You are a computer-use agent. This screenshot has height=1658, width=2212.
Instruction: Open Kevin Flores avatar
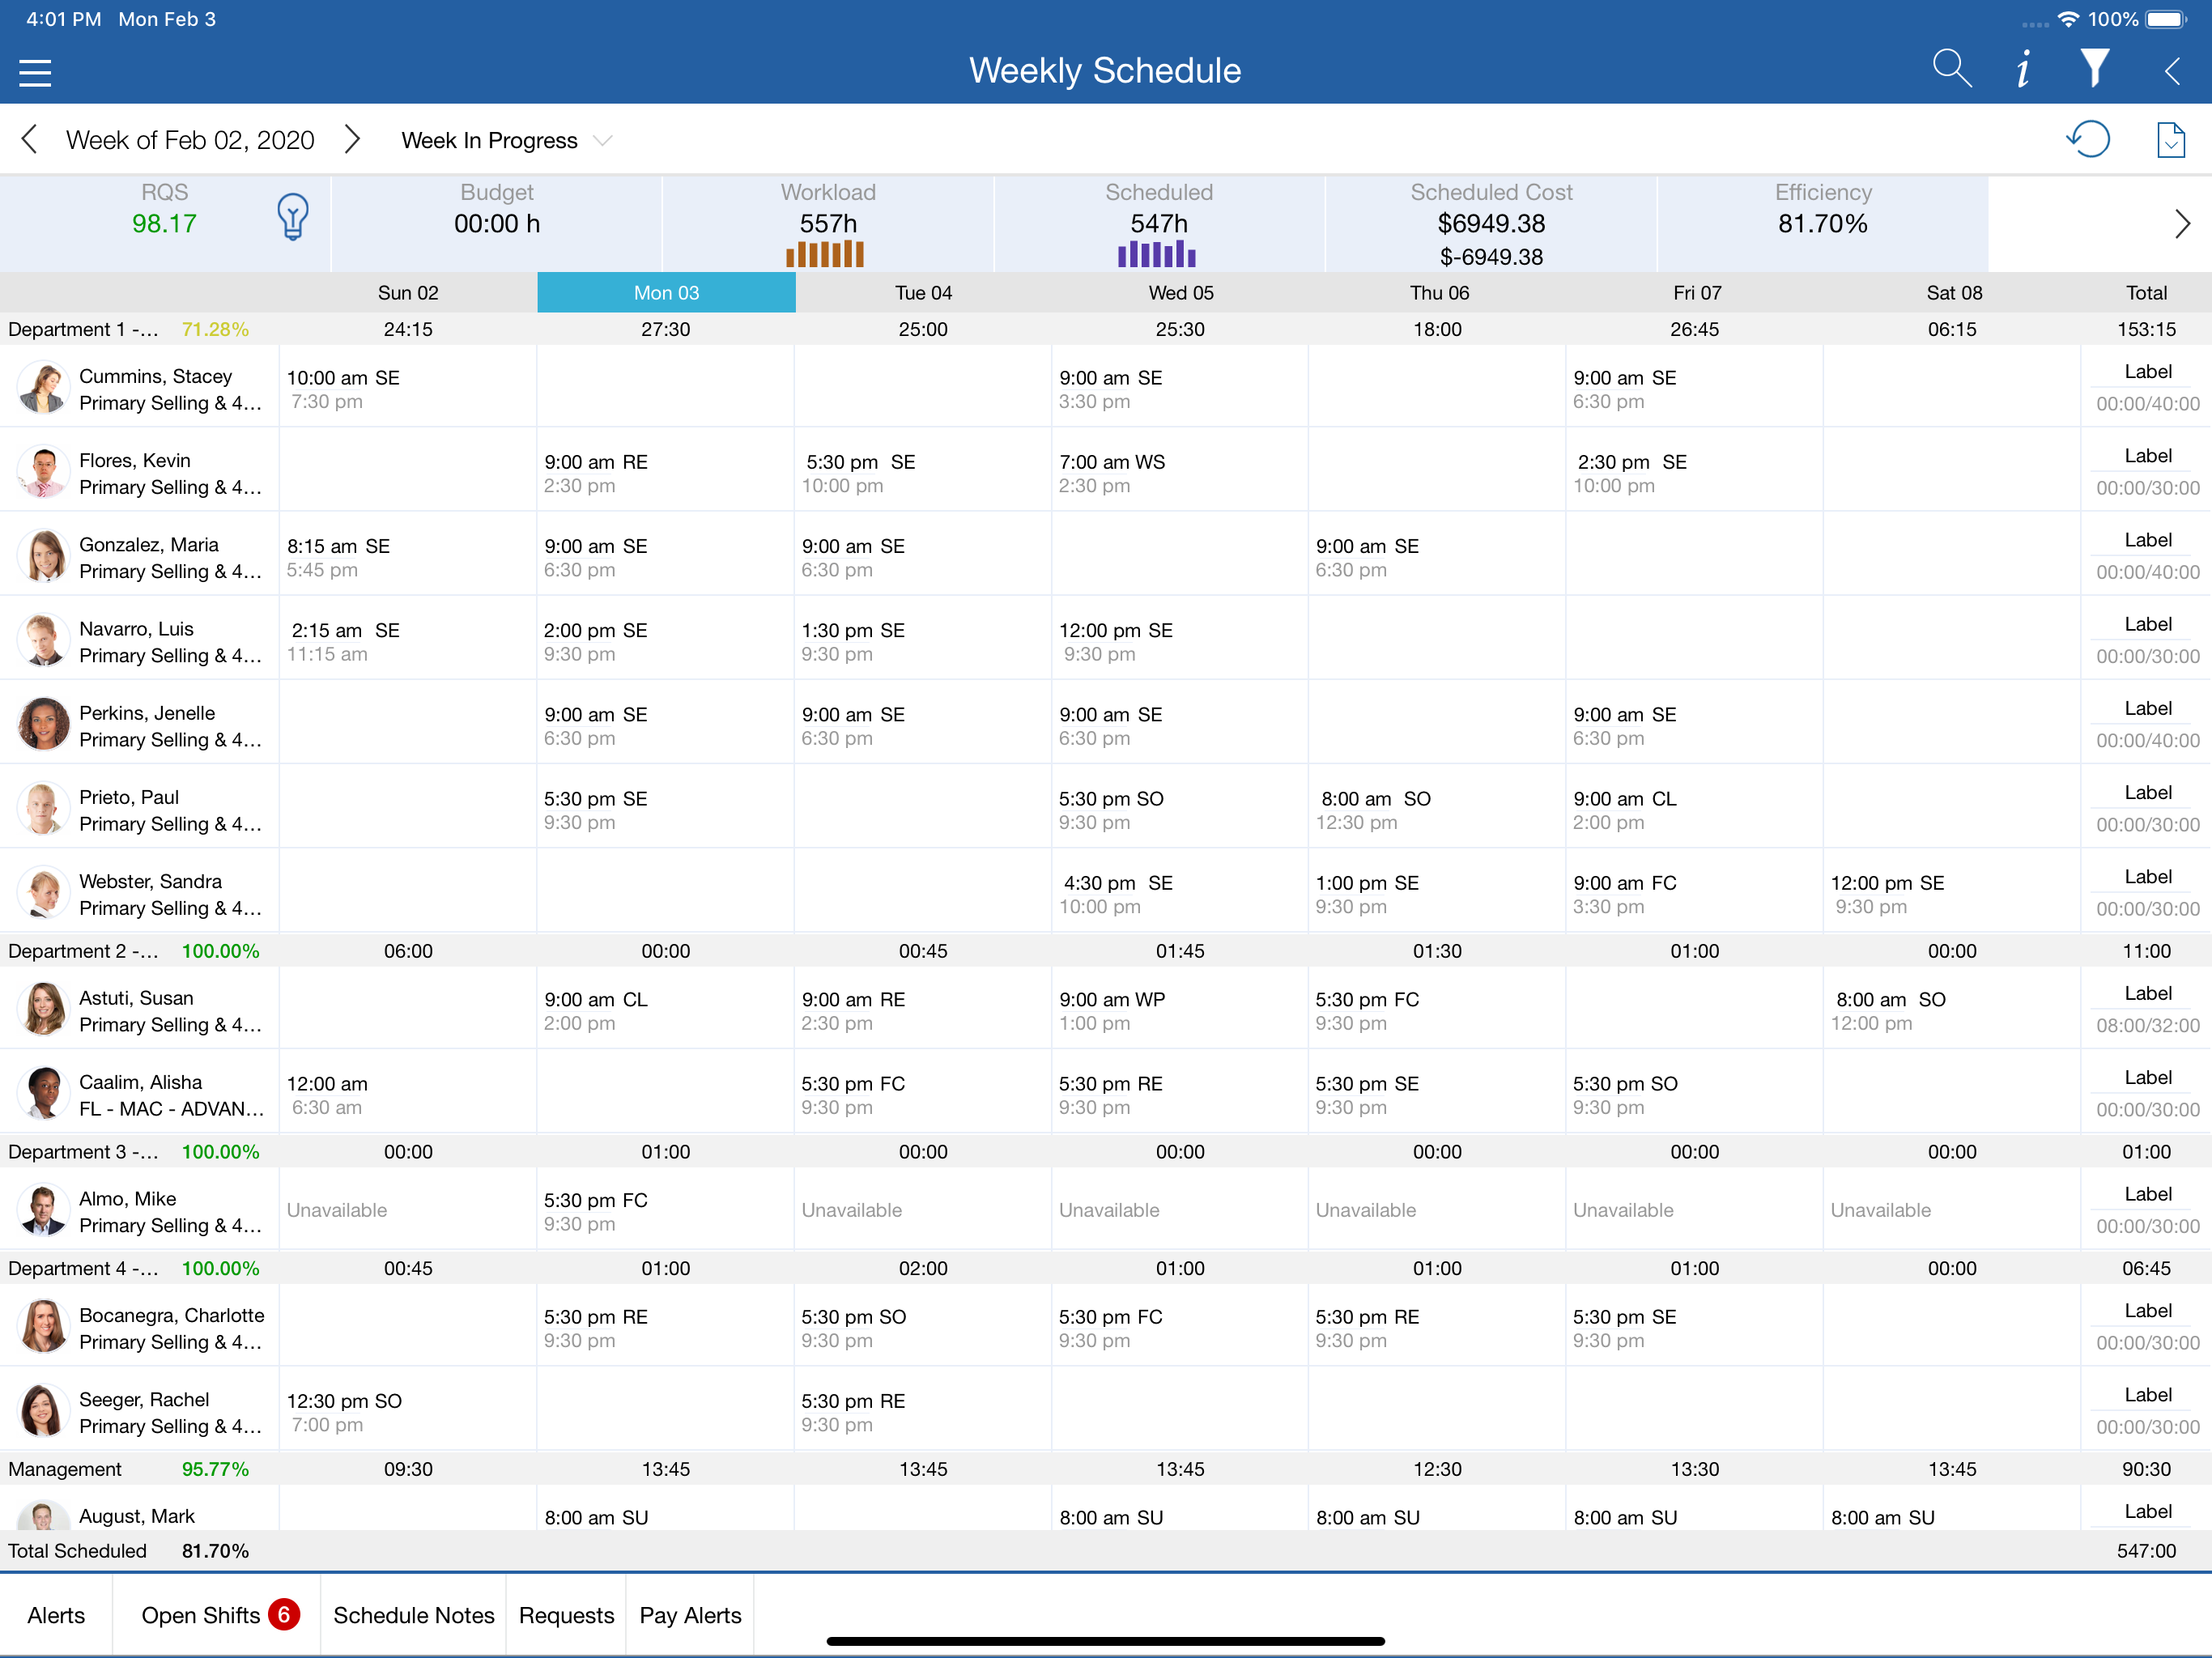tap(43, 472)
